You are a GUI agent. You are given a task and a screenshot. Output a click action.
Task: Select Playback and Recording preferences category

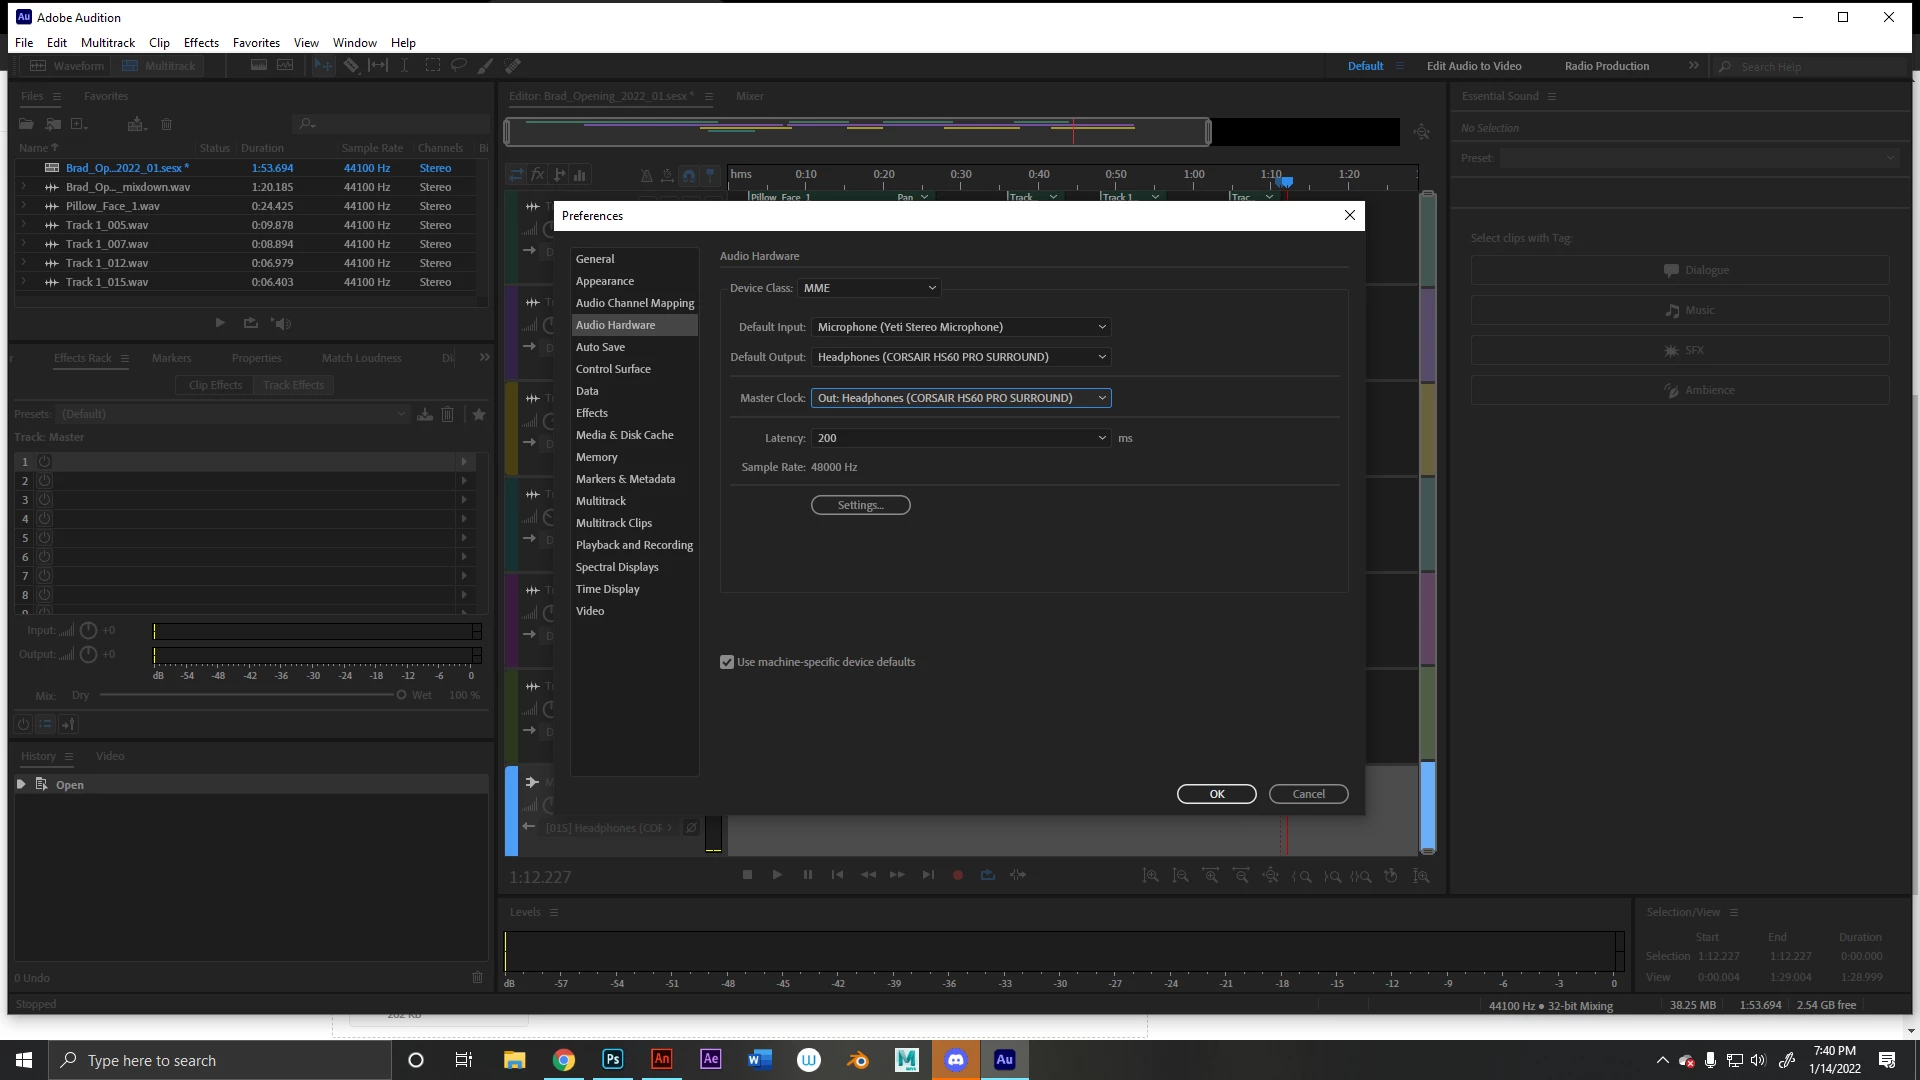coord(634,545)
